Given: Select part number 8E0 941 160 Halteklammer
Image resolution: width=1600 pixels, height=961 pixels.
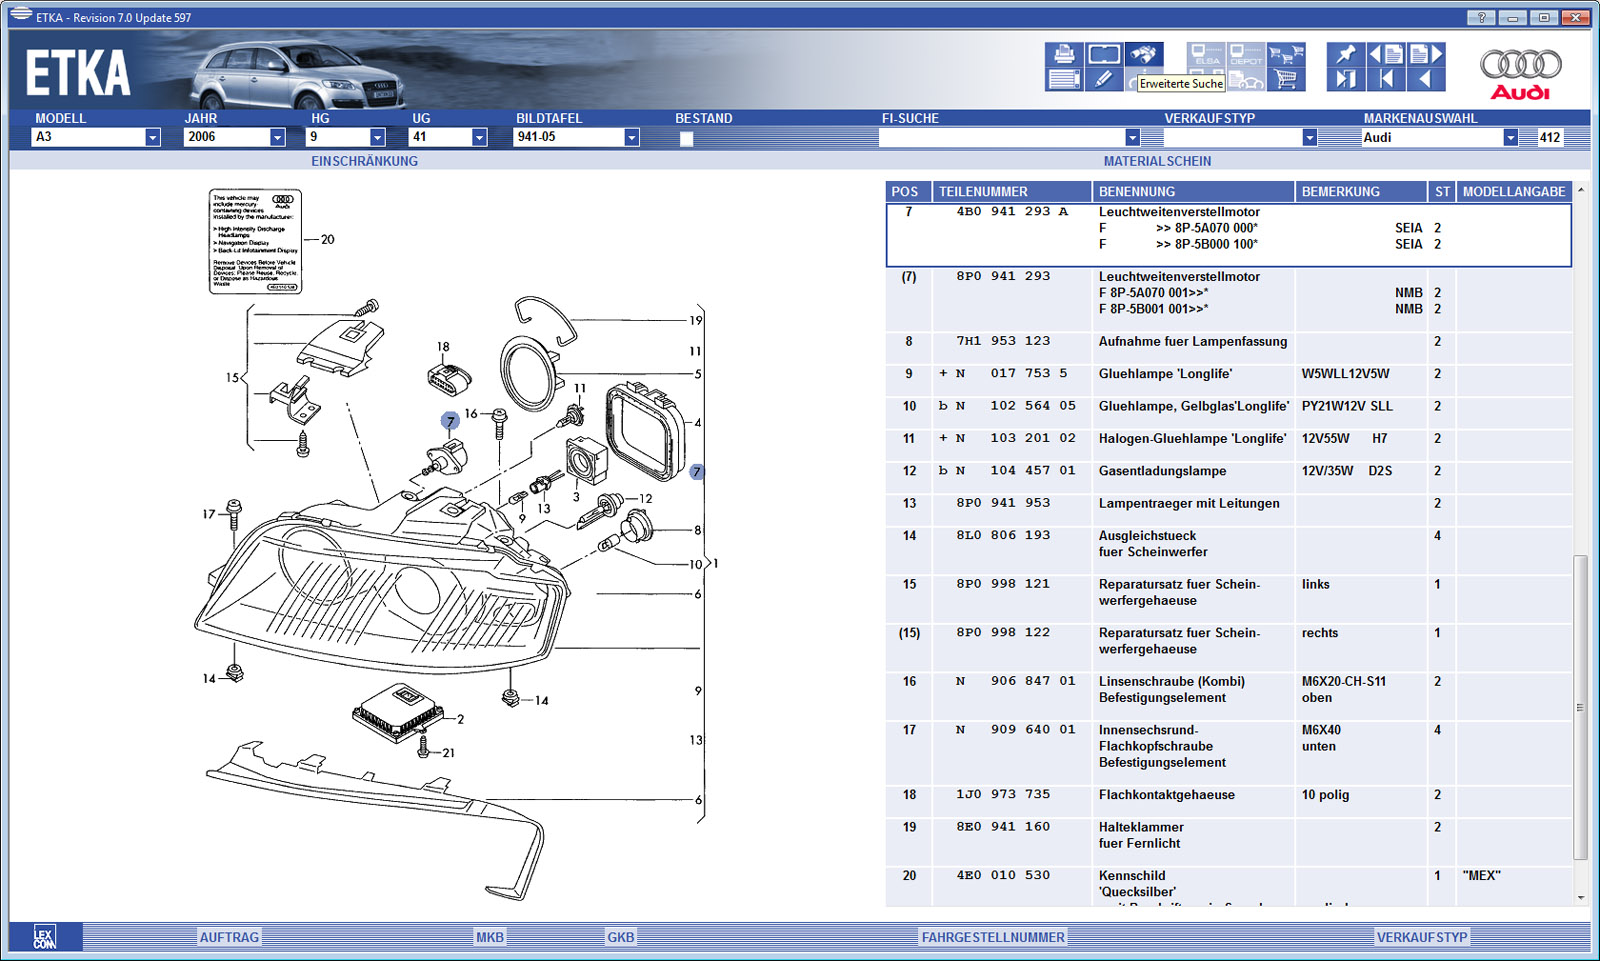Looking at the screenshot, I should pos(1003,827).
